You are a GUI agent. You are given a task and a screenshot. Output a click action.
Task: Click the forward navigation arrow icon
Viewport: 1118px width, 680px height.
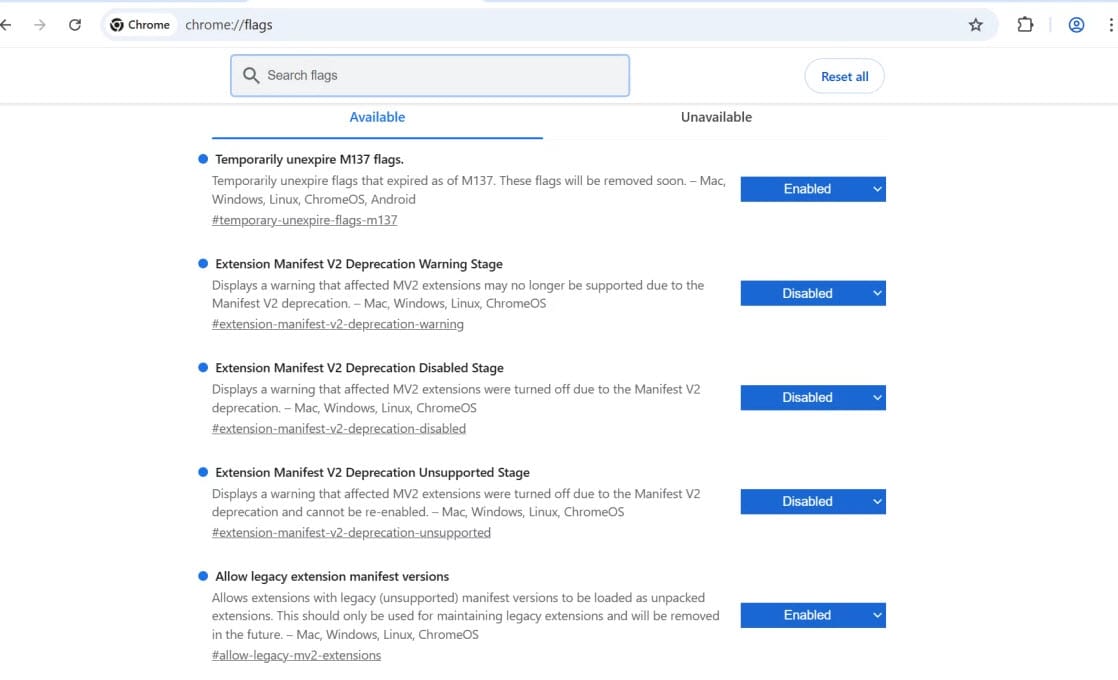click(x=40, y=25)
